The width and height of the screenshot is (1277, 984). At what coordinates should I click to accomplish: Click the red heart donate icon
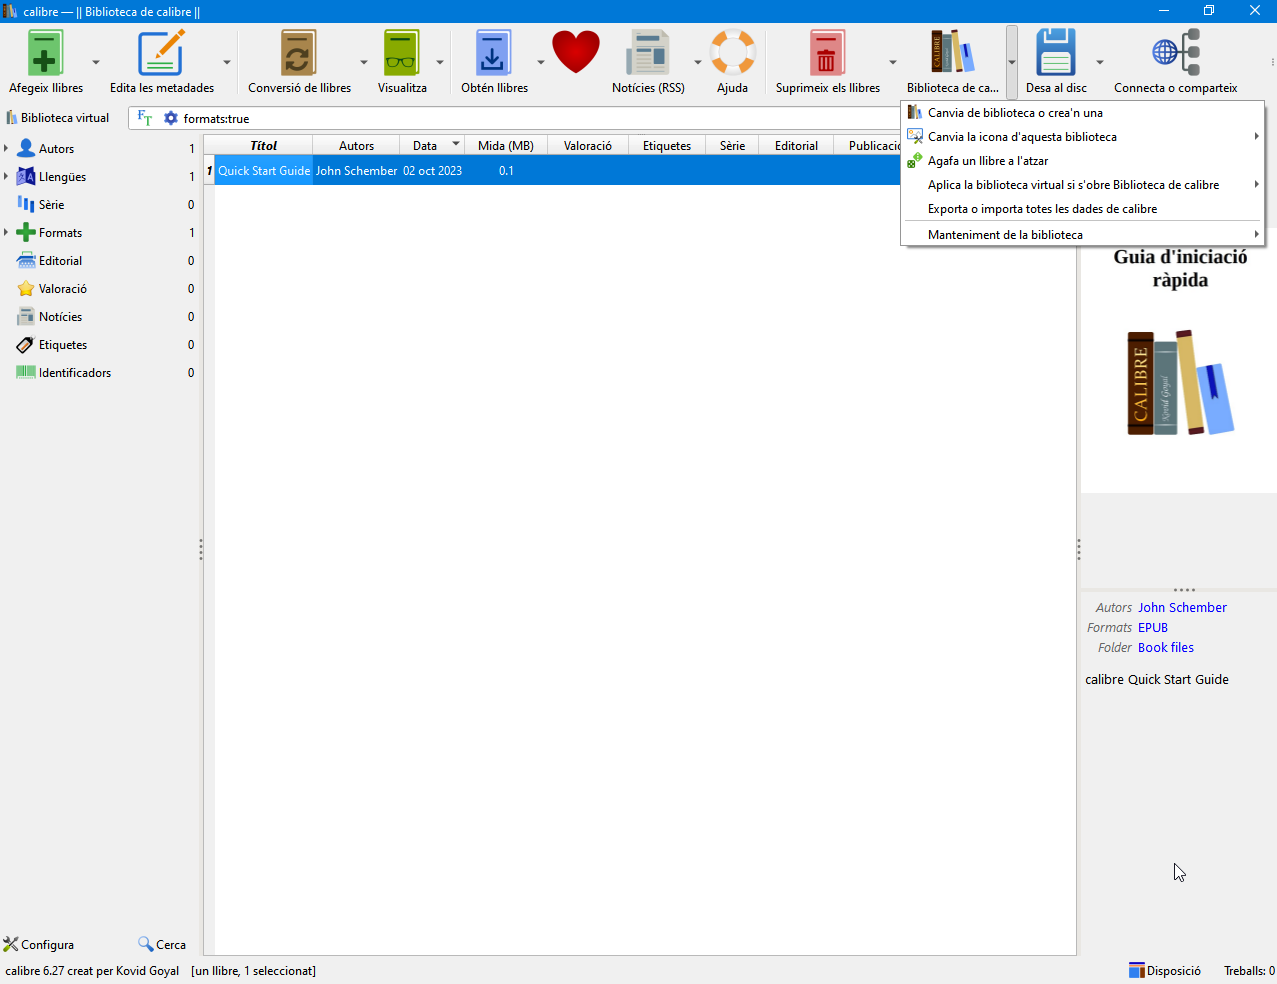tap(576, 52)
